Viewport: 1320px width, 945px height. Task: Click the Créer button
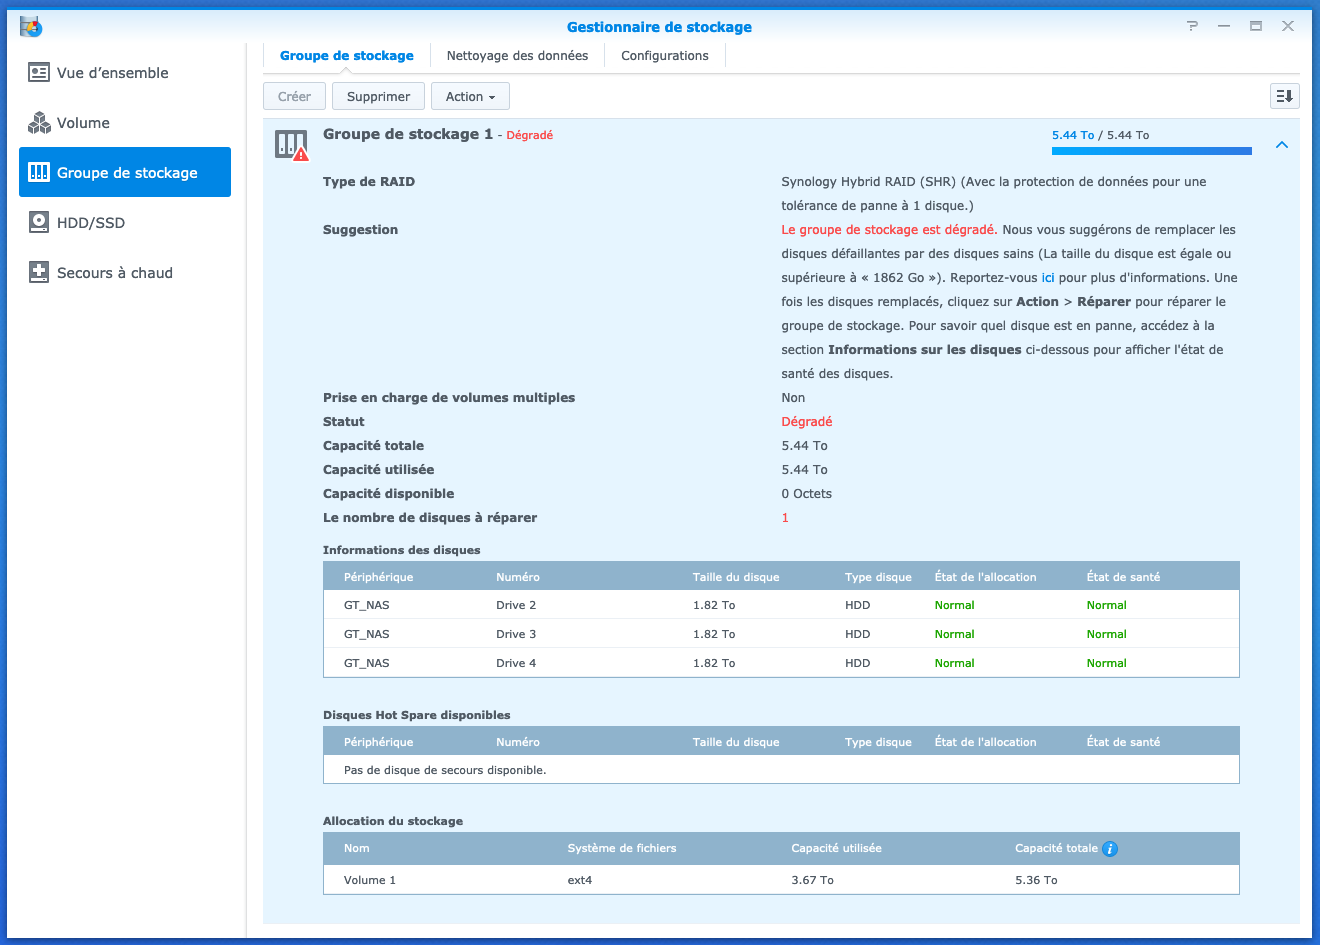pyautogui.click(x=294, y=97)
